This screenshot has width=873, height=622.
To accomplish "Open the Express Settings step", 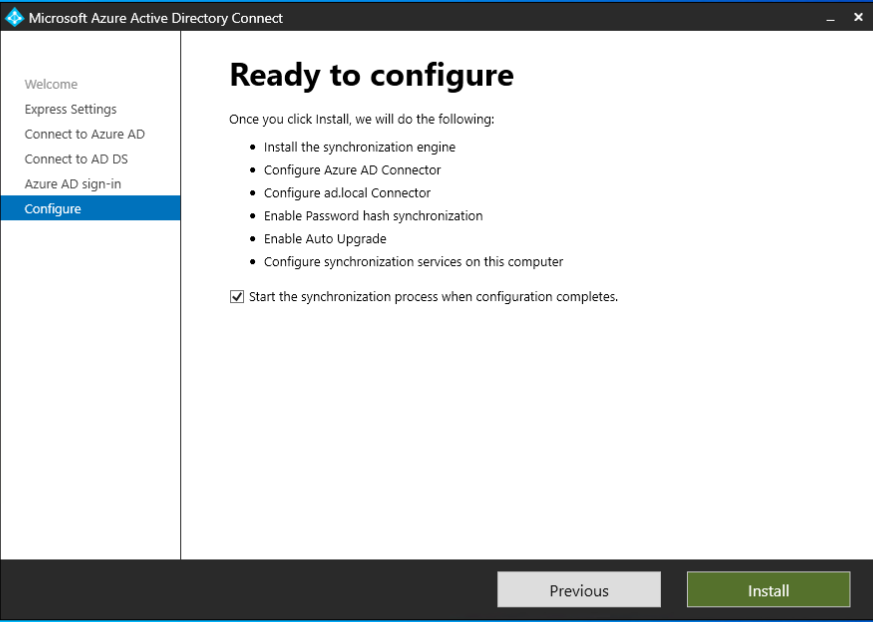I will tap(70, 109).
